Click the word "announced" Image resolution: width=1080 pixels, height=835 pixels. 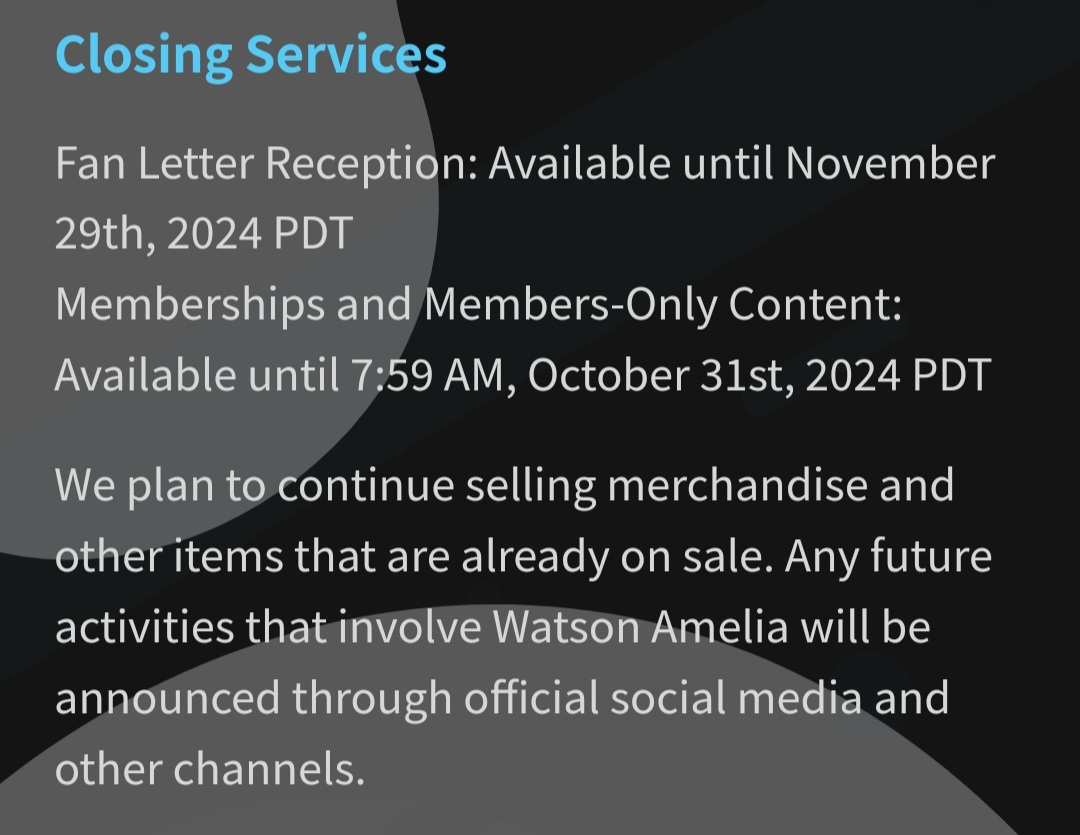coord(167,699)
